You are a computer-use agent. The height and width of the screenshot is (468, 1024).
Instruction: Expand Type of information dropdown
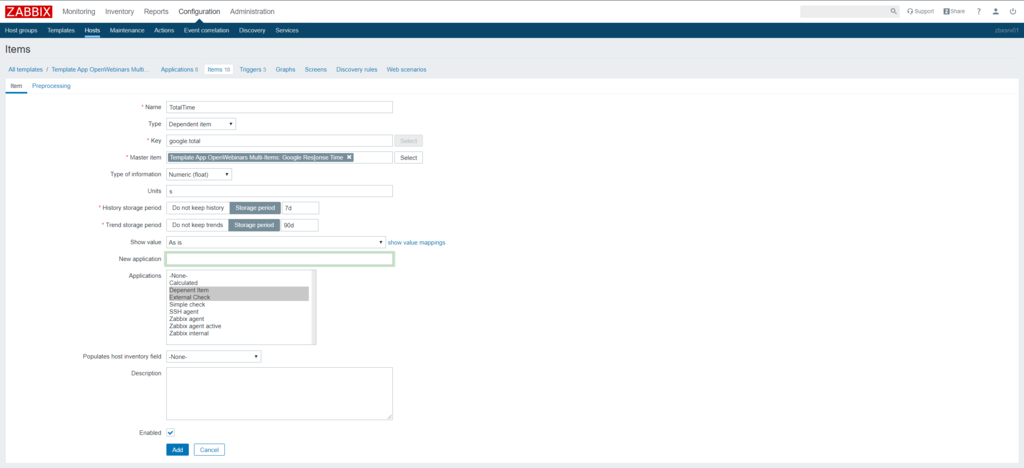[199, 174]
